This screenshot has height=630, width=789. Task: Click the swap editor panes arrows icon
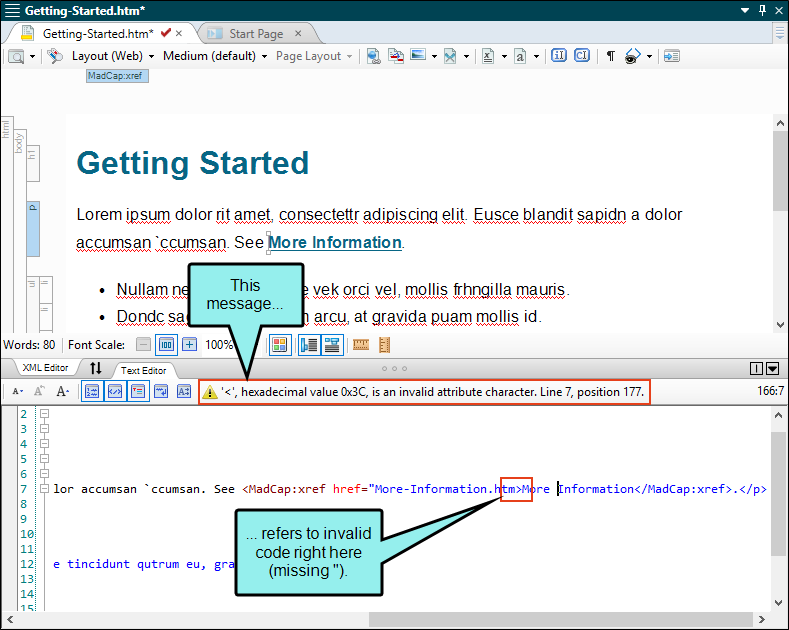(x=96, y=369)
